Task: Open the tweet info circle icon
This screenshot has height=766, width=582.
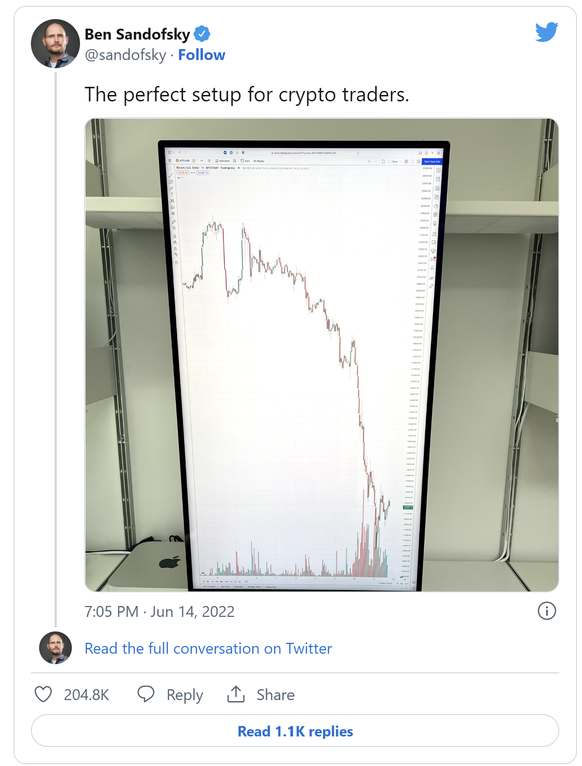Action: [546, 611]
